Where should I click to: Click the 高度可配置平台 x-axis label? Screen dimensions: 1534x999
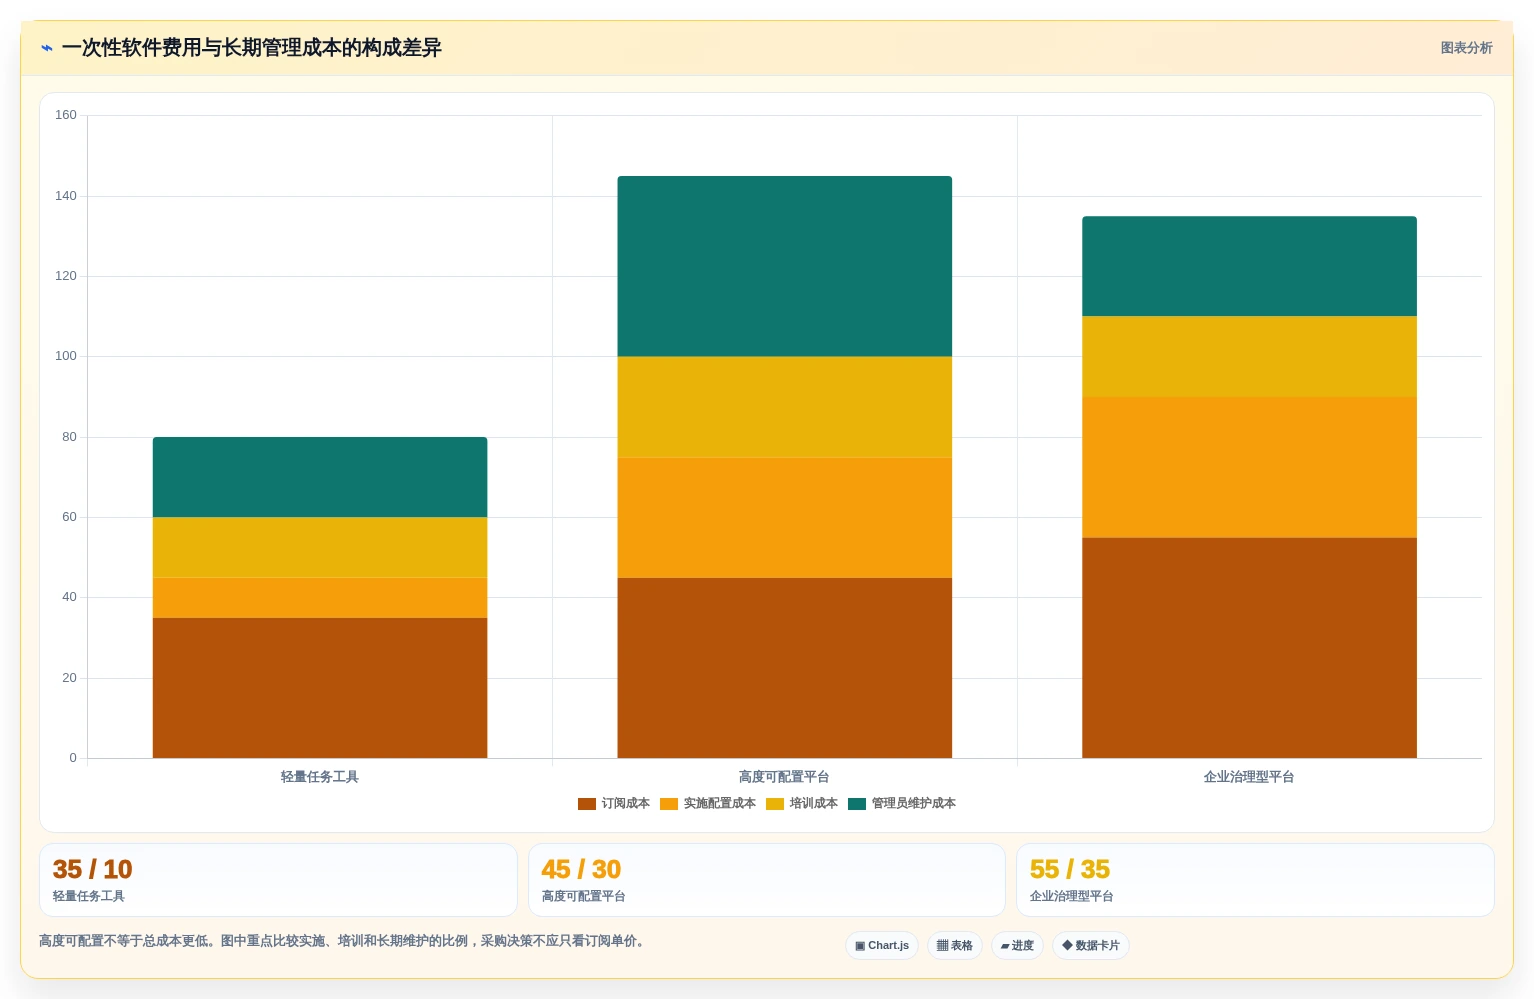pyautogui.click(x=784, y=777)
